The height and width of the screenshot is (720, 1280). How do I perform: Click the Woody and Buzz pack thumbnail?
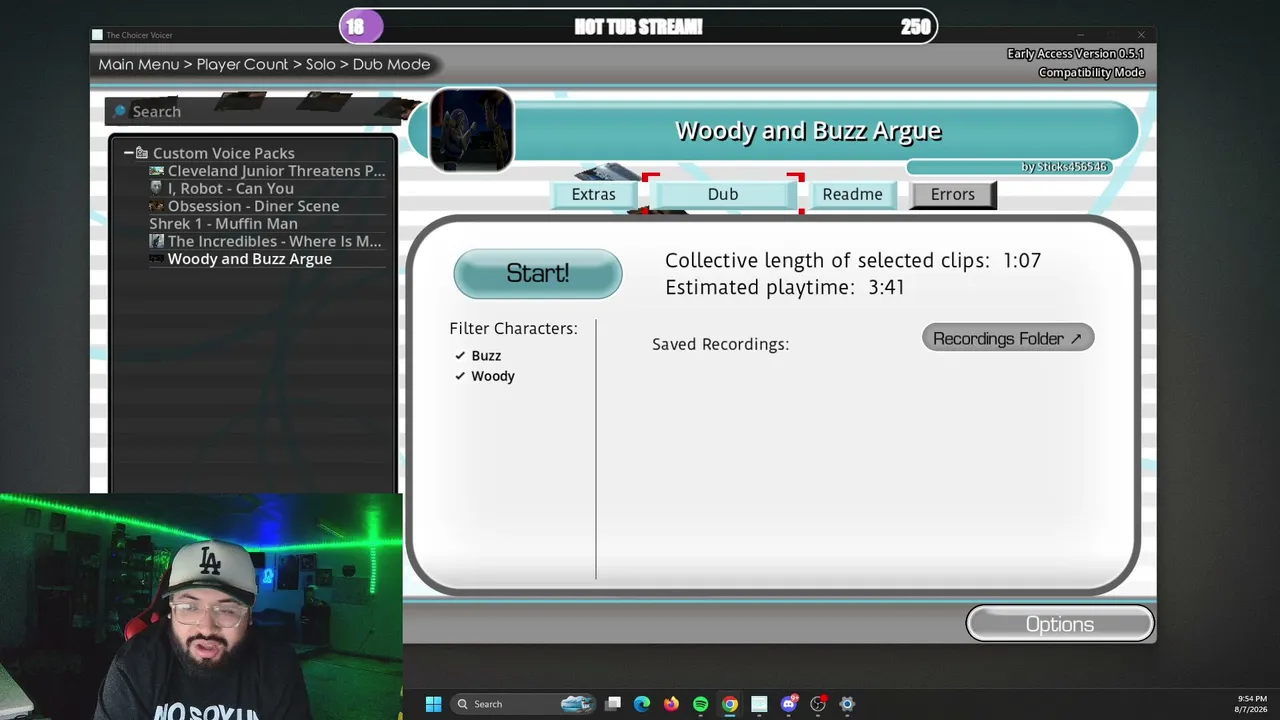point(471,131)
